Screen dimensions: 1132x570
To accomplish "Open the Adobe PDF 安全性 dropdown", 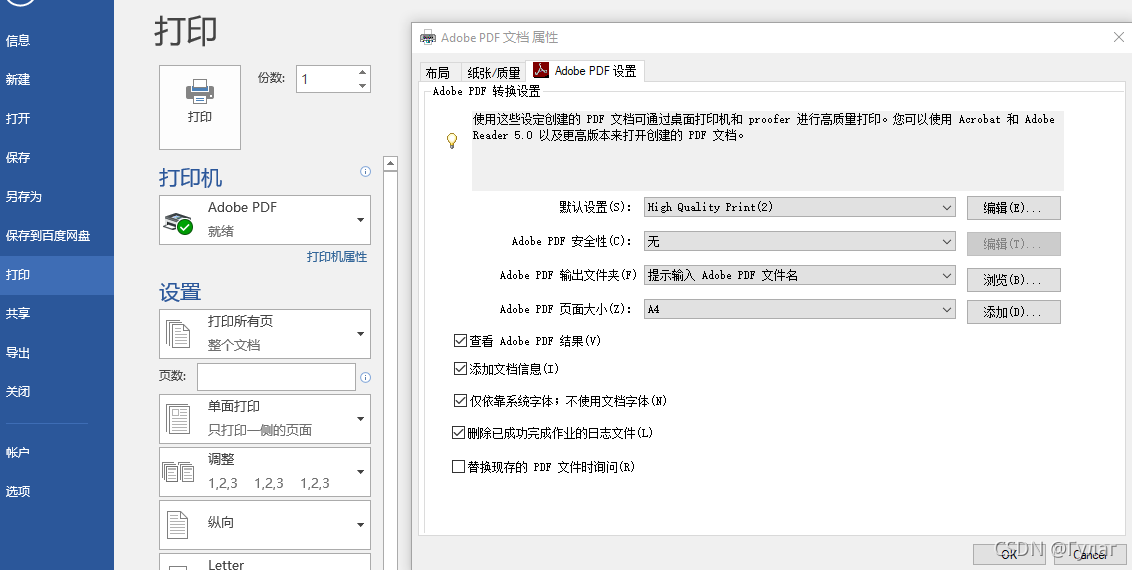I will coord(800,242).
